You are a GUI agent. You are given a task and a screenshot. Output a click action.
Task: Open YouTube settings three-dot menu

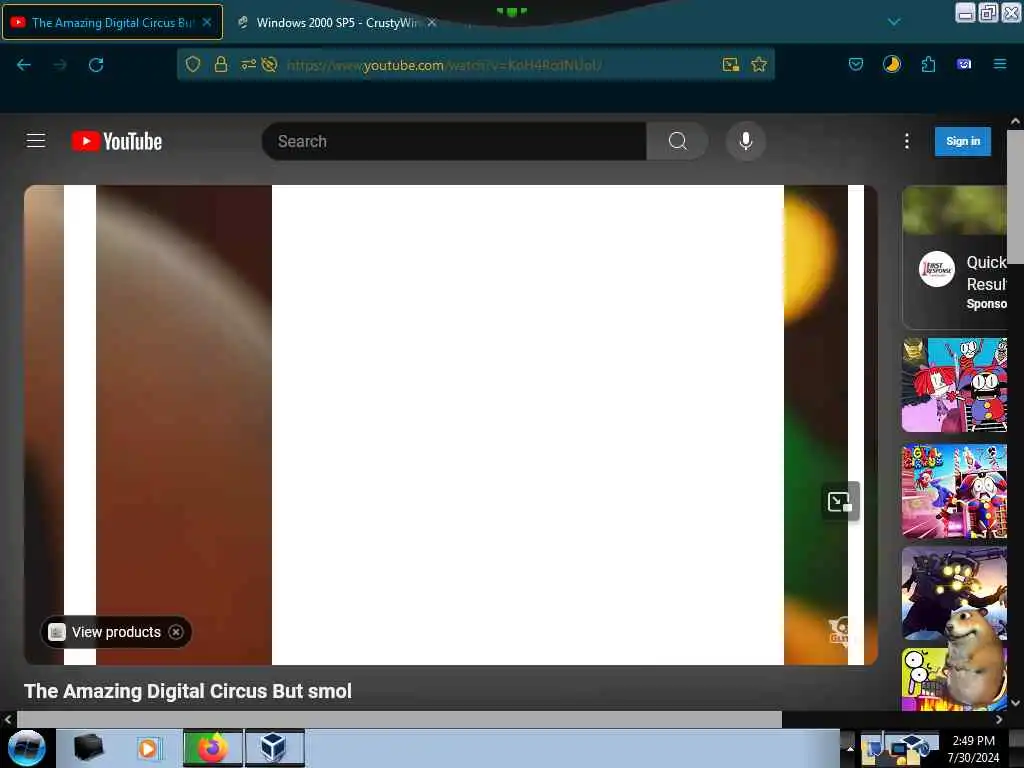pos(906,141)
